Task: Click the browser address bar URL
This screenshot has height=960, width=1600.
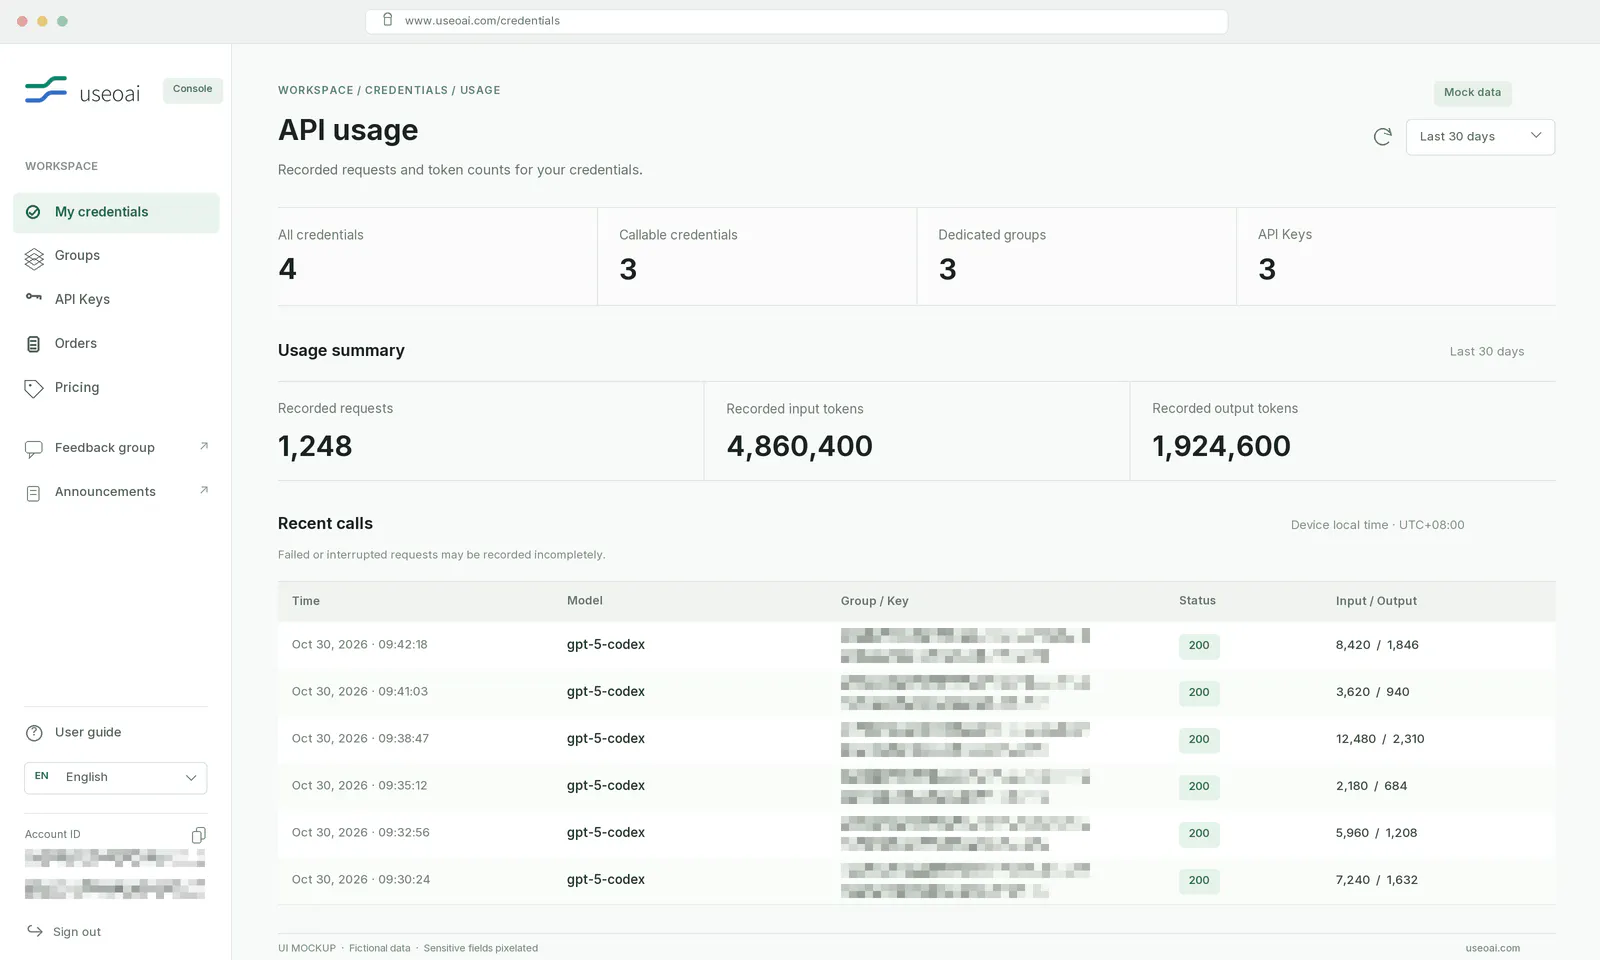Action: click(482, 21)
